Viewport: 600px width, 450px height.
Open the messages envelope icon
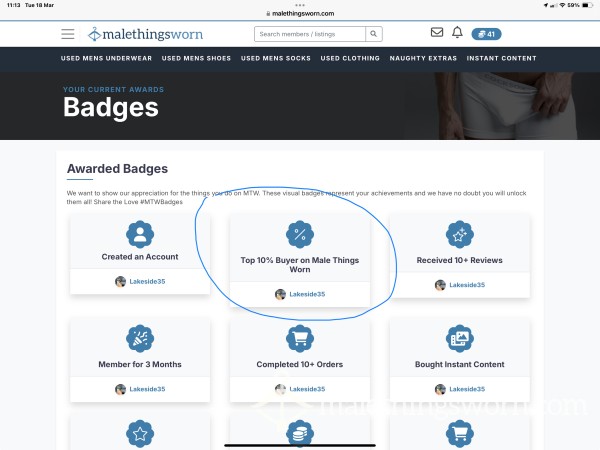[437, 32]
